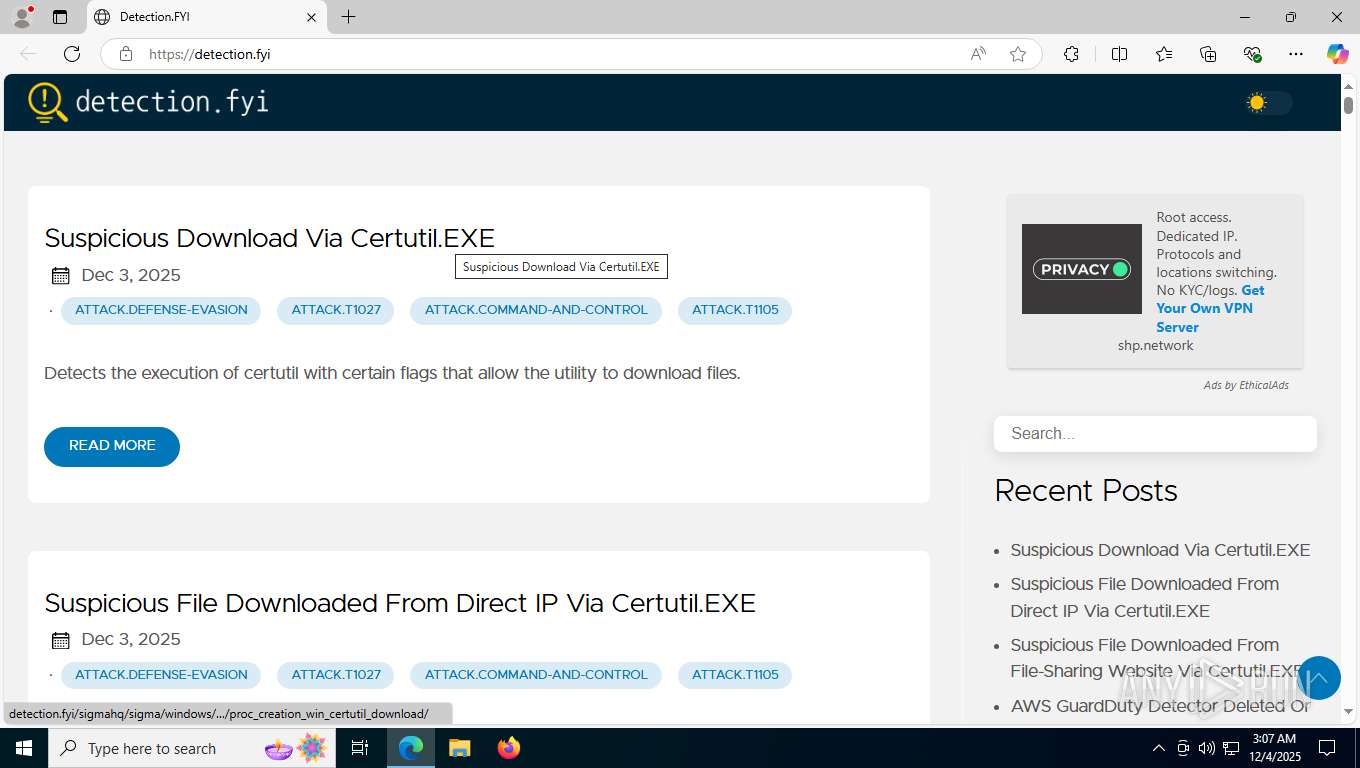Show hidden system tray icons chevron
The image size is (1360, 768).
pyautogui.click(x=1159, y=748)
